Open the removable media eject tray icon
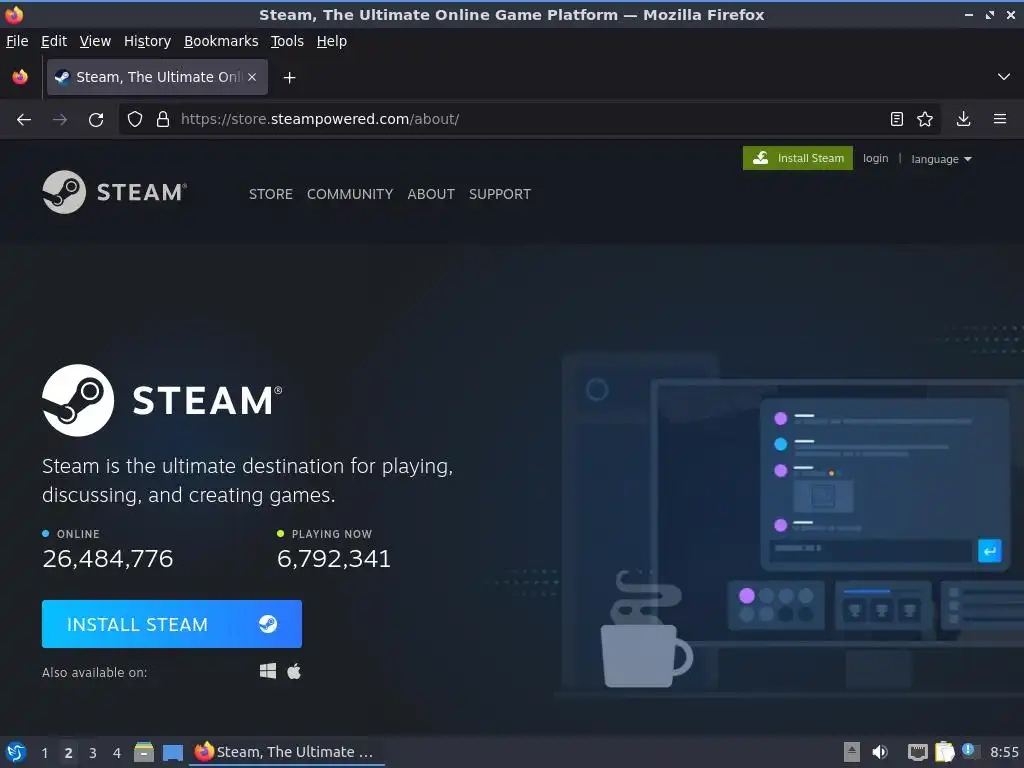Image resolution: width=1024 pixels, height=768 pixels. (852, 752)
